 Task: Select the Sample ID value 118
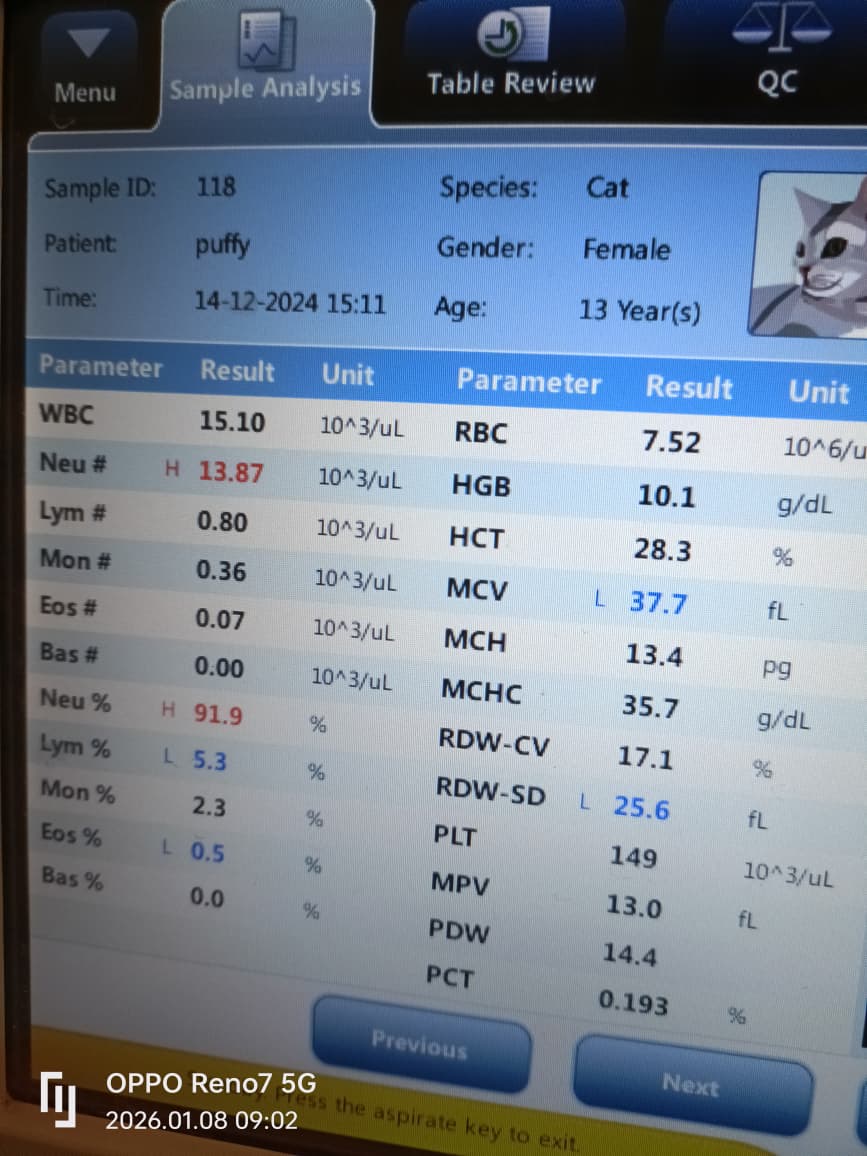tap(216, 187)
